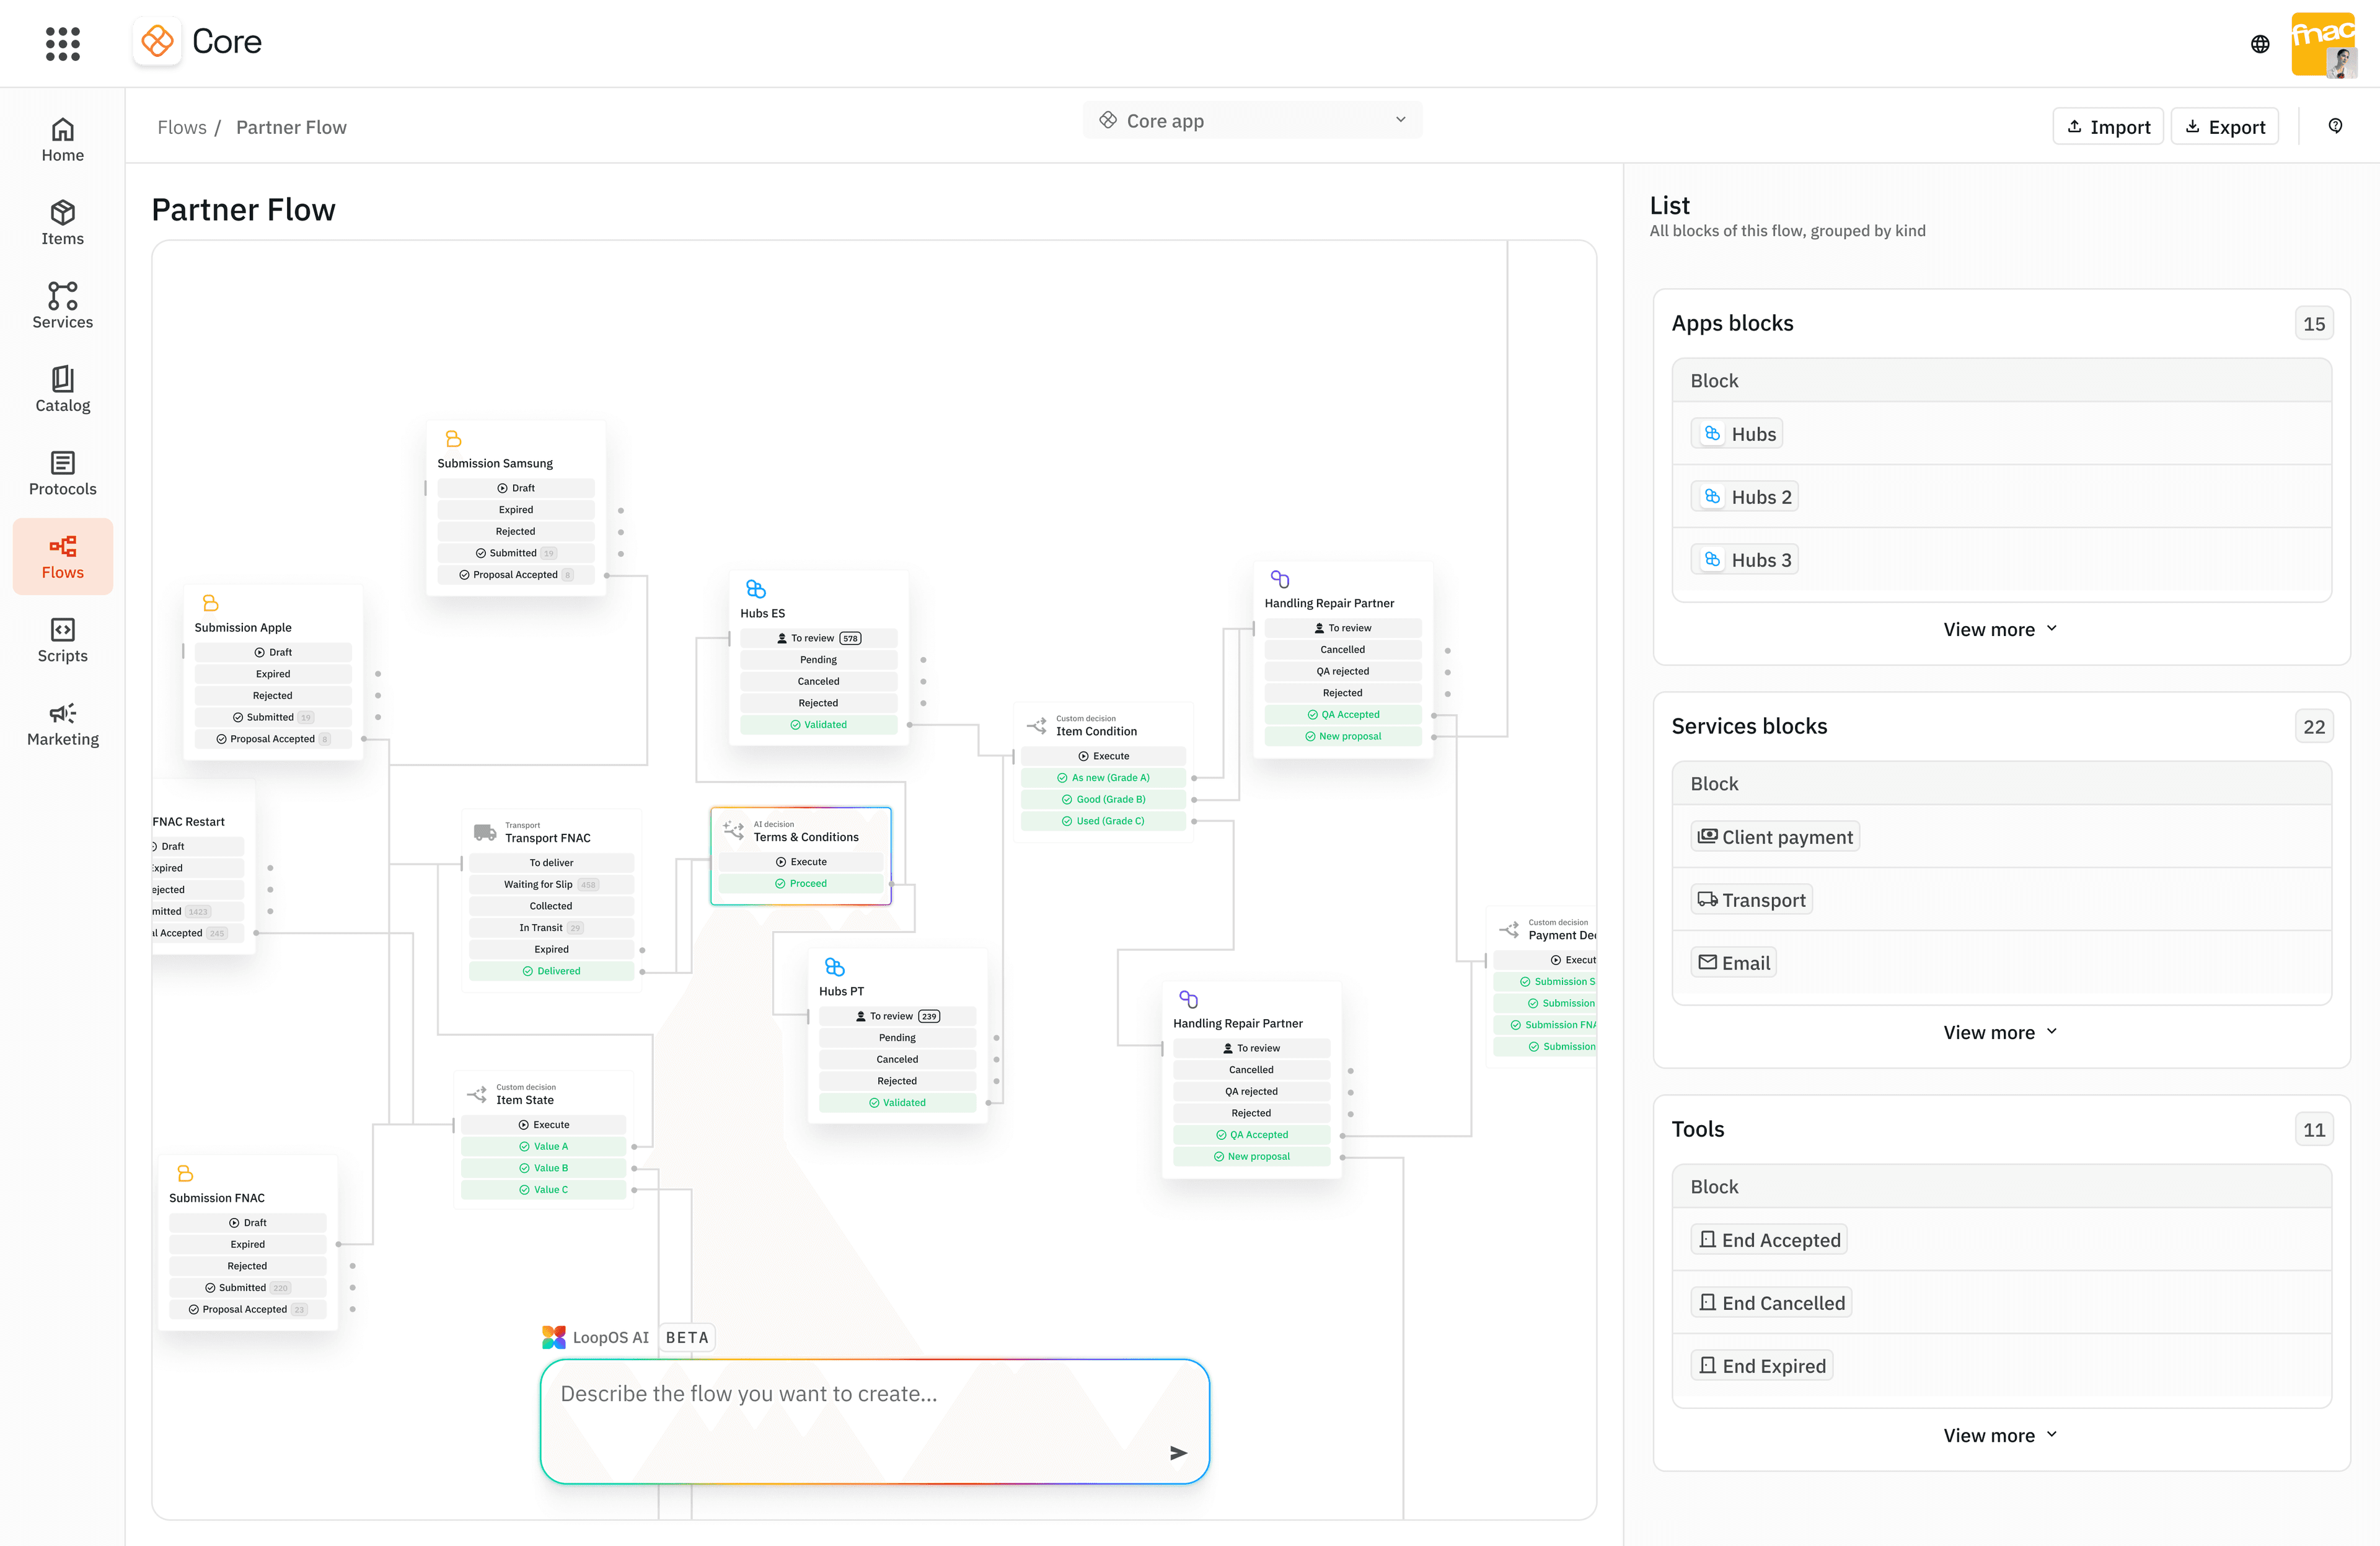Open Marketing in the sidebar

(x=63, y=724)
